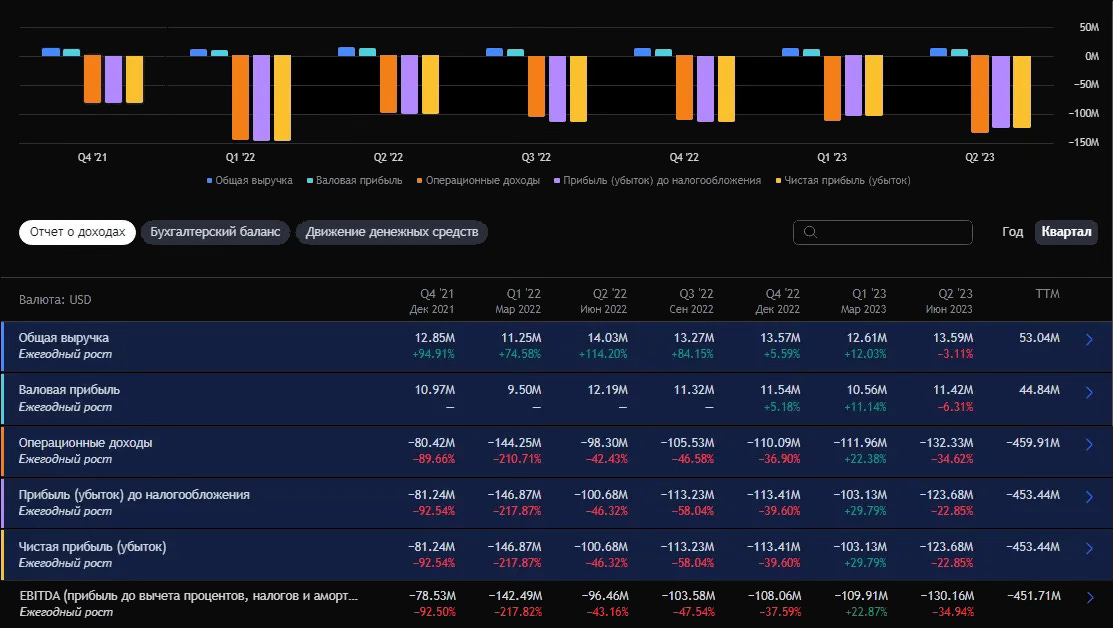Click revenue TTM value 53.04M
The height and width of the screenshot is (628, 1113).
pyautogui.click(x=1039, y=338)
